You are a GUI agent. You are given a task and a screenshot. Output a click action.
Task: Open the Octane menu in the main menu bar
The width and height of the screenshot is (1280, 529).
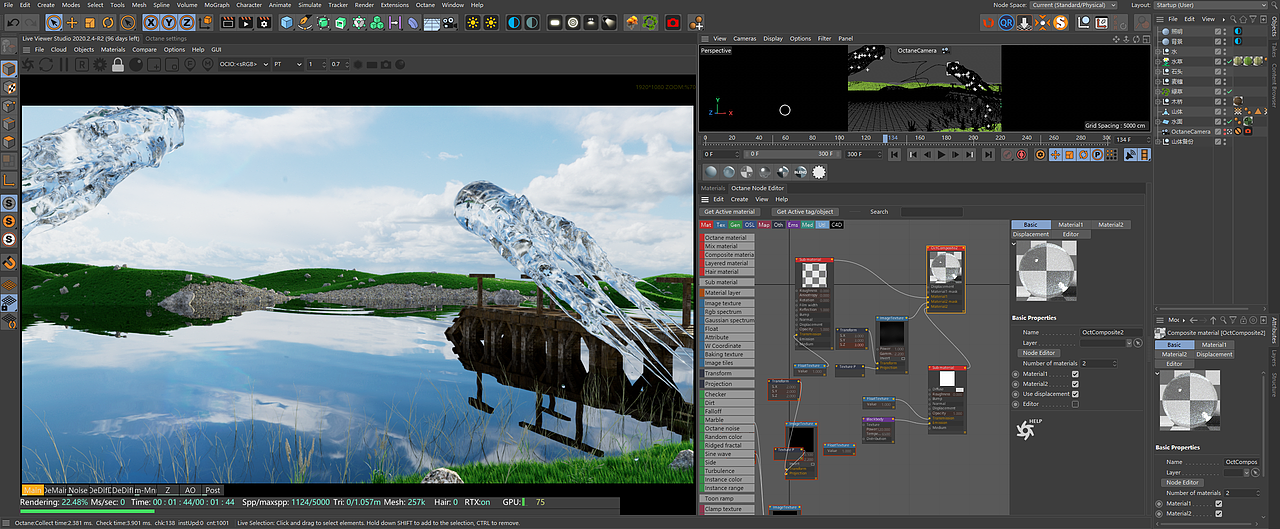(425, 5)
